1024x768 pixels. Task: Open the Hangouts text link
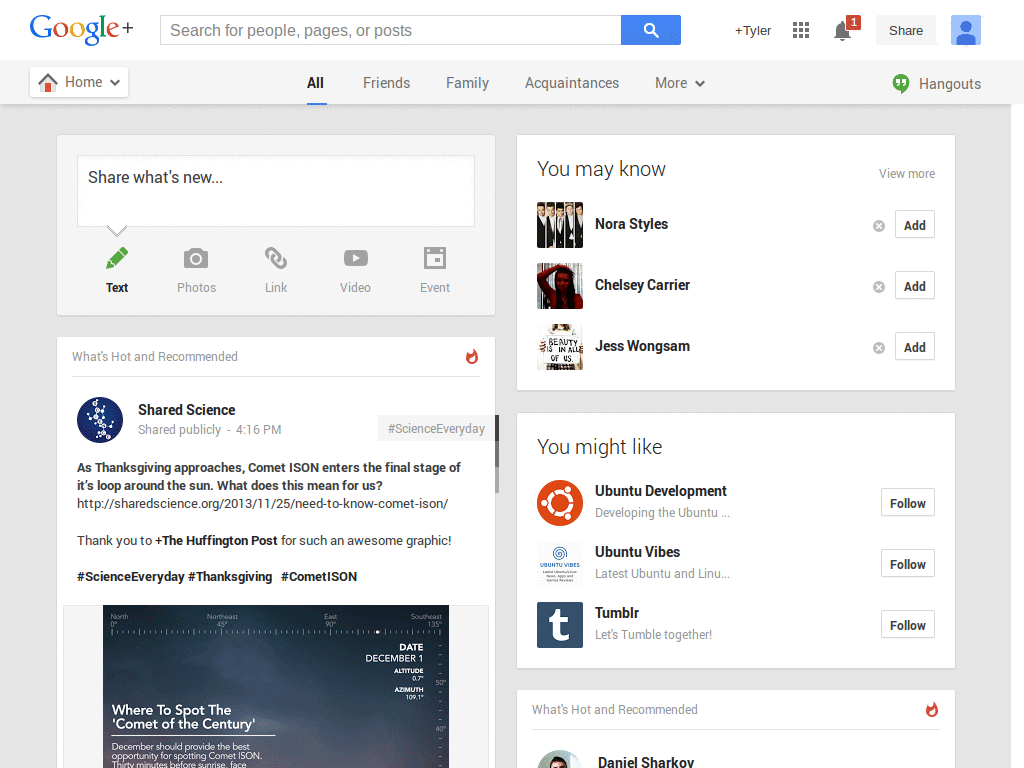point(950,84)
